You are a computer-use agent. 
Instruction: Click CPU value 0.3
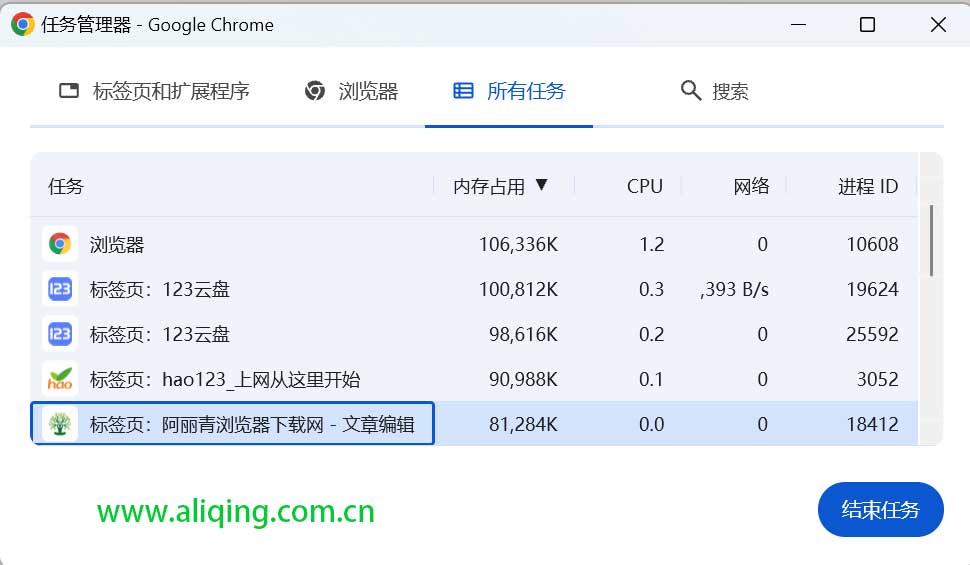(x=651, y=290)
